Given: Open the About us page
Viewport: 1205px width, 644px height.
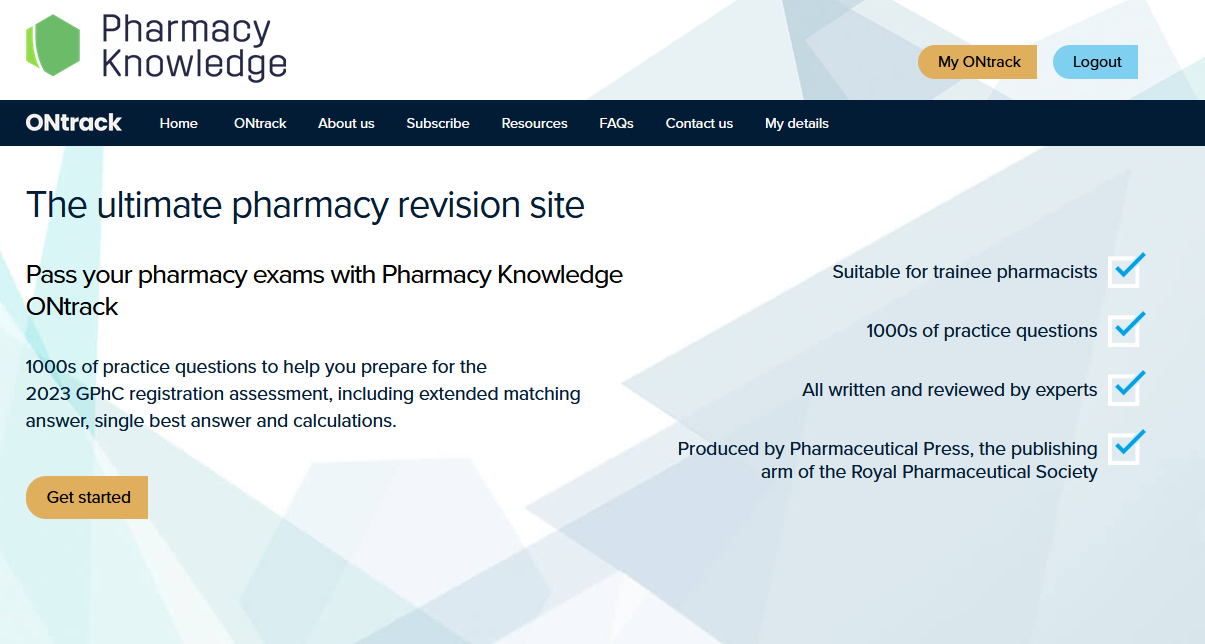Looking at the screenshot, I should point(346,123).
